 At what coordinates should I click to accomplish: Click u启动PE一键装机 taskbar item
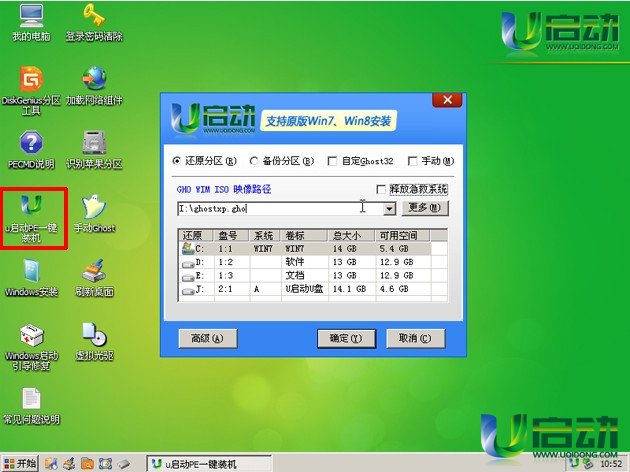(210, 463)
